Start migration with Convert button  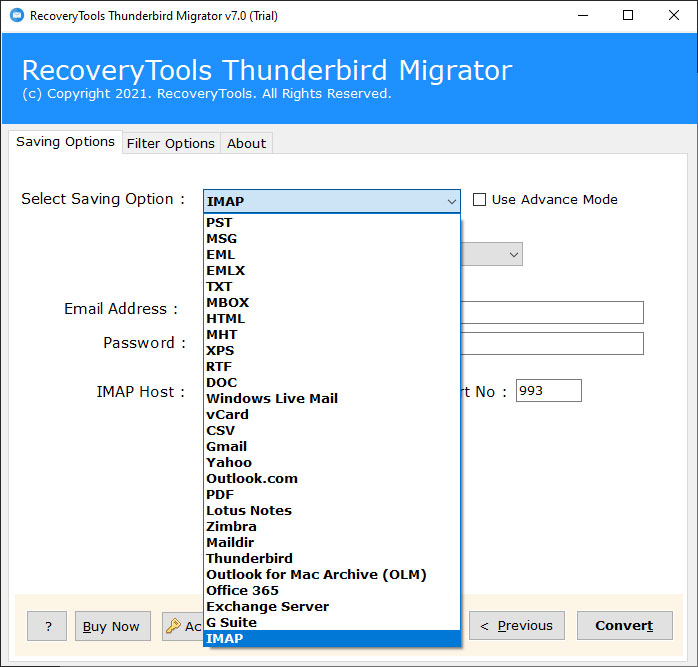click(625, 626)
